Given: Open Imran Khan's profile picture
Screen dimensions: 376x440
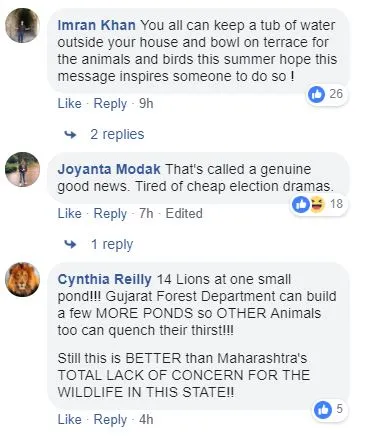Looking at the screenshot, I should pyautogui.click(x=22, y=25).
